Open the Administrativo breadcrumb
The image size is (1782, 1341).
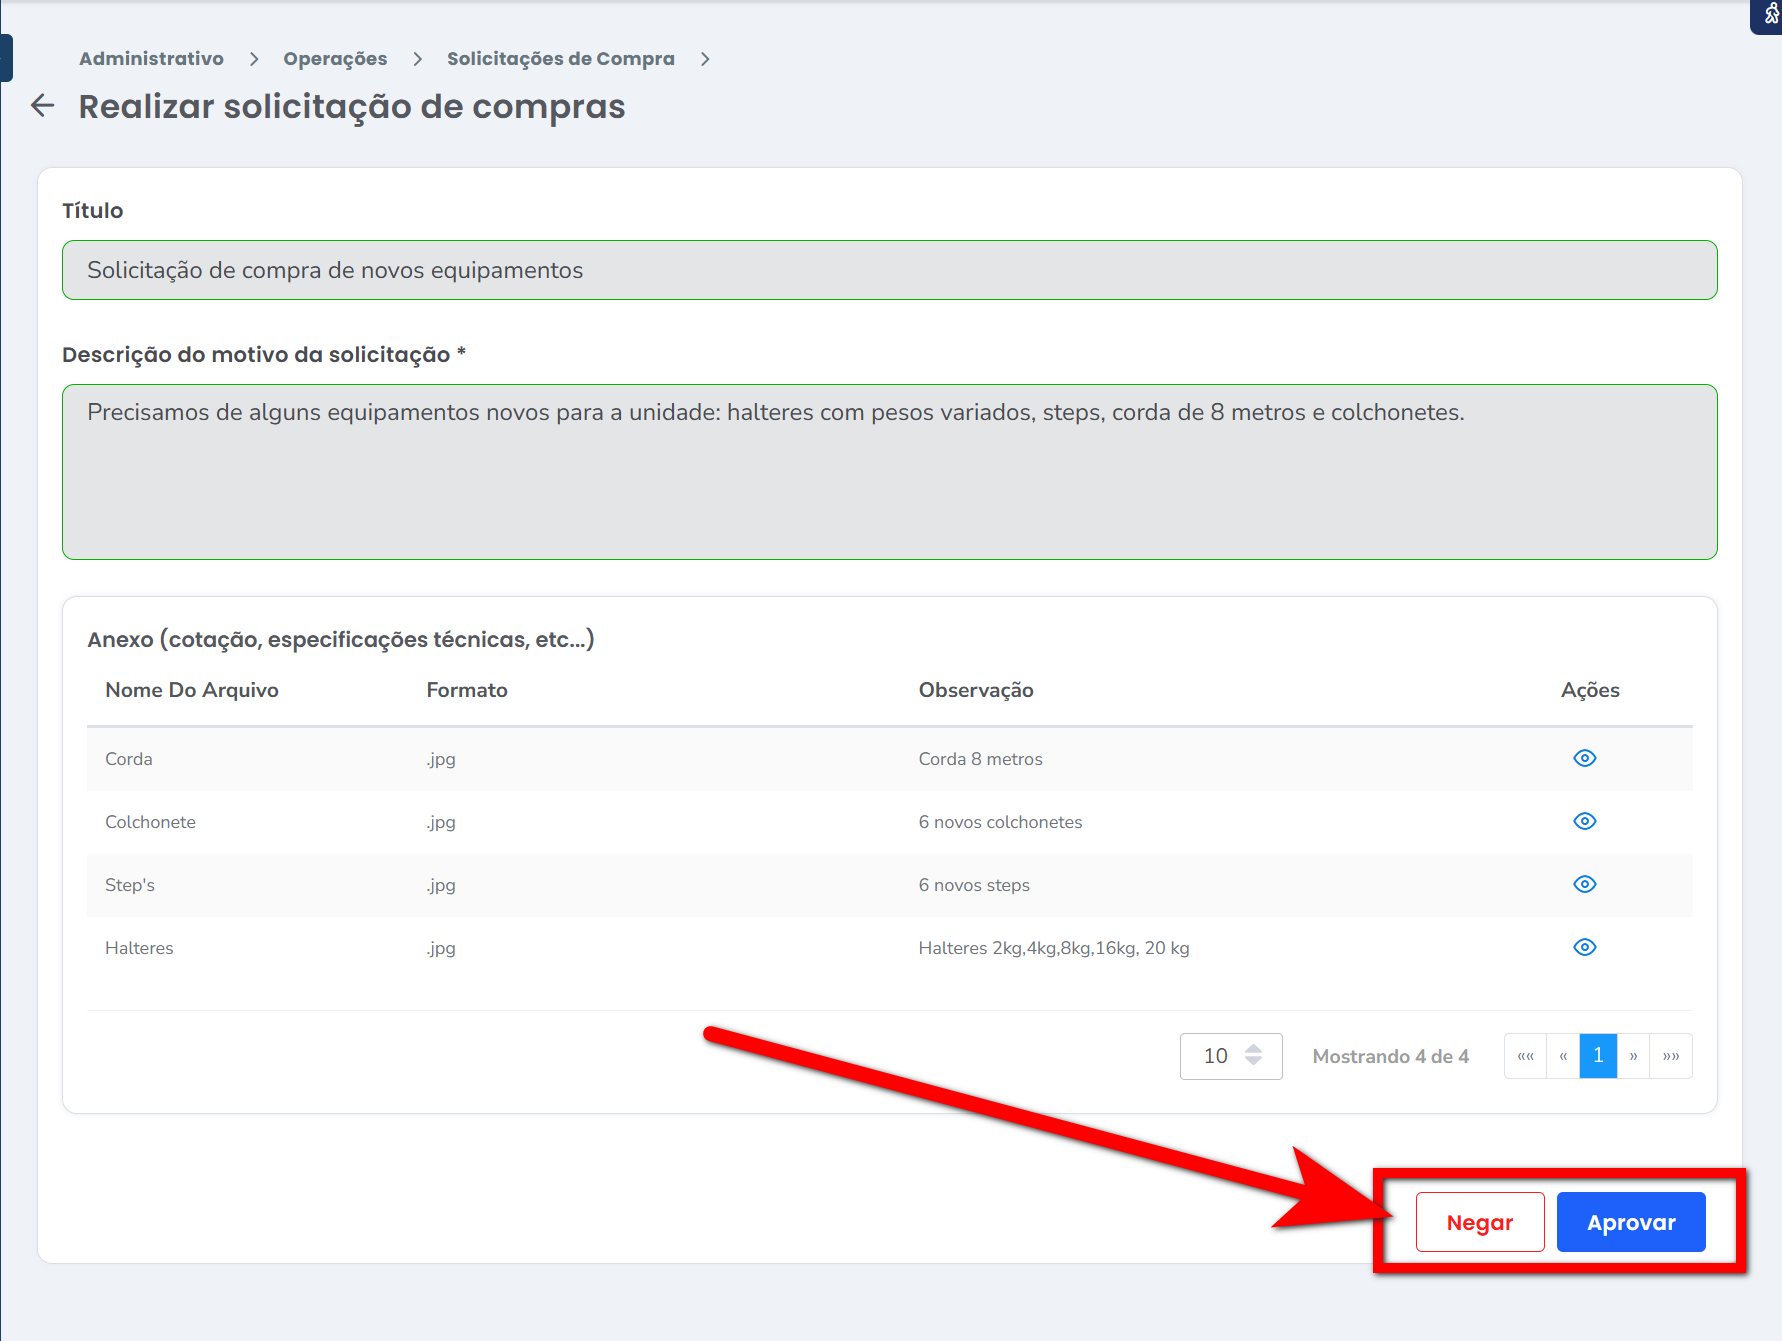[151, 59]
